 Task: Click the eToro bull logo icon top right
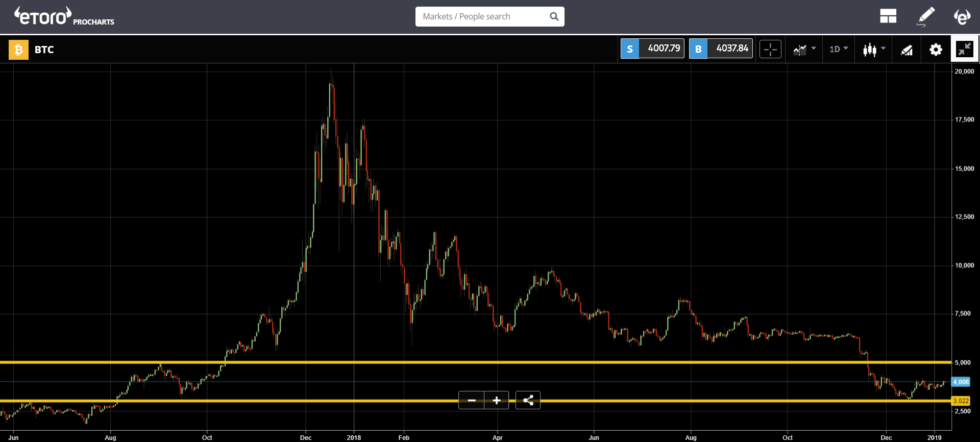coord(960,16)
